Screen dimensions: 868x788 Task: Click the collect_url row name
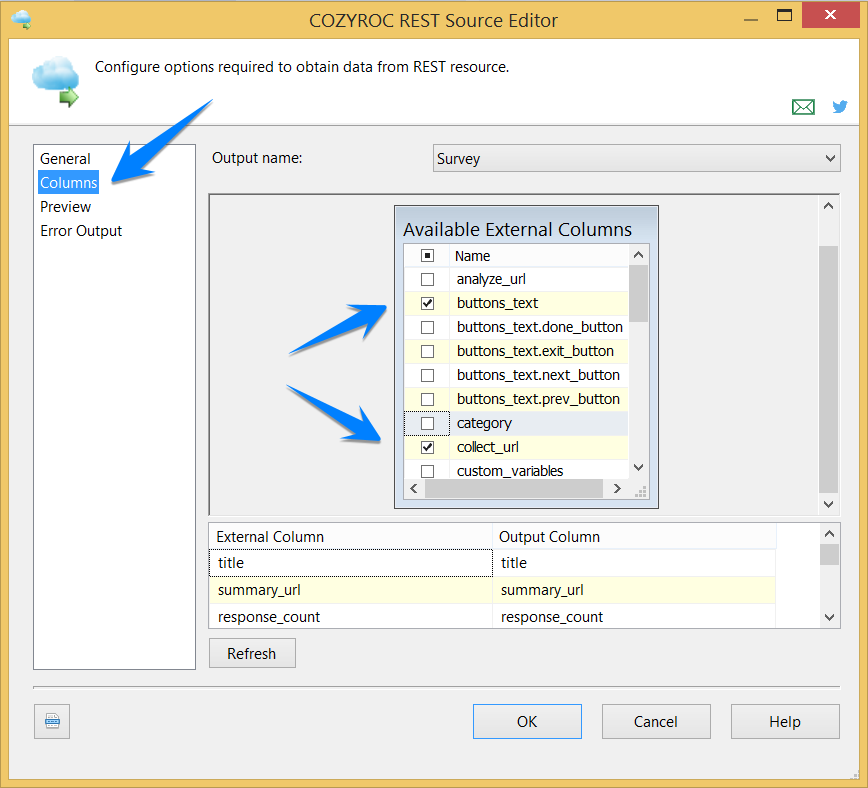tap(488, 447)
